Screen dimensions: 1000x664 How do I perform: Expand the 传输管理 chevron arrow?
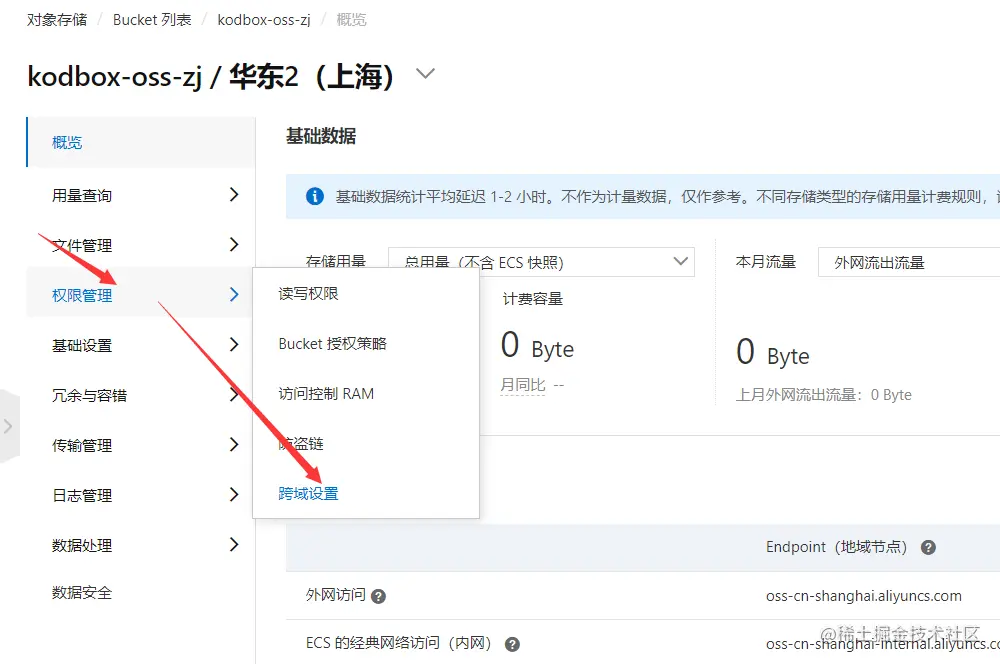pyautogui.click(x=234, y=445)
